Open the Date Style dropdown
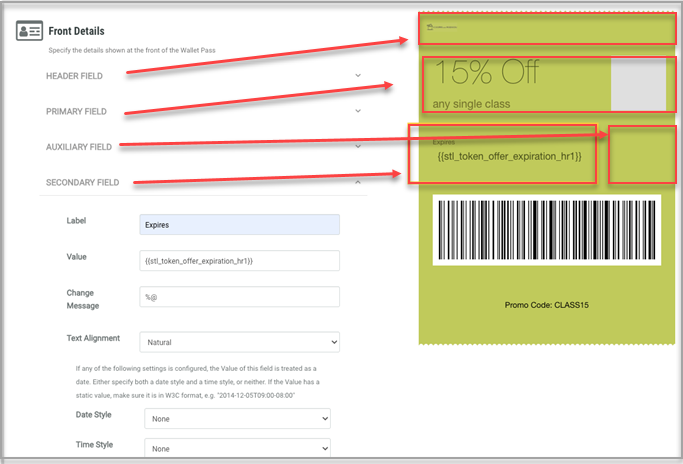 pos(237,418)
